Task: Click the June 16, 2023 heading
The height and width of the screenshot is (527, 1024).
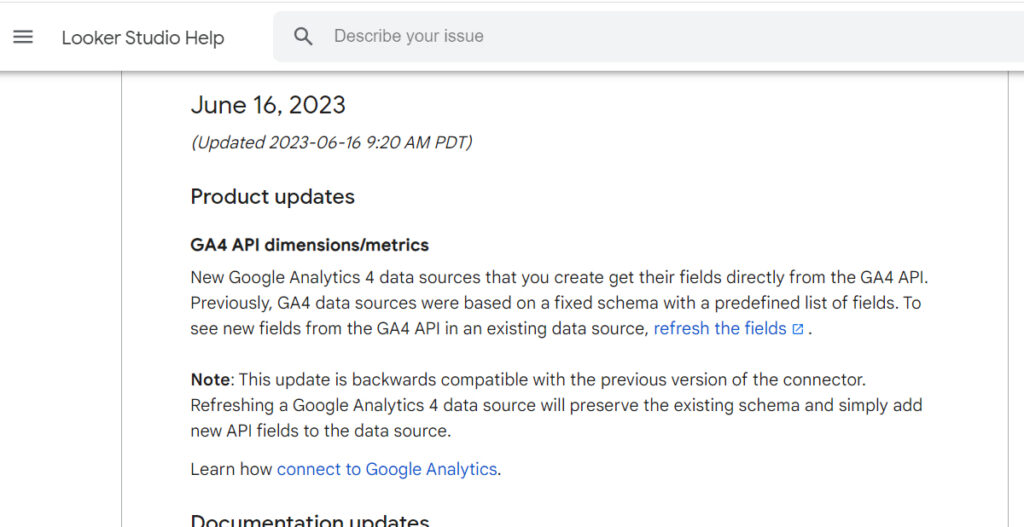Action: (268, 105)
